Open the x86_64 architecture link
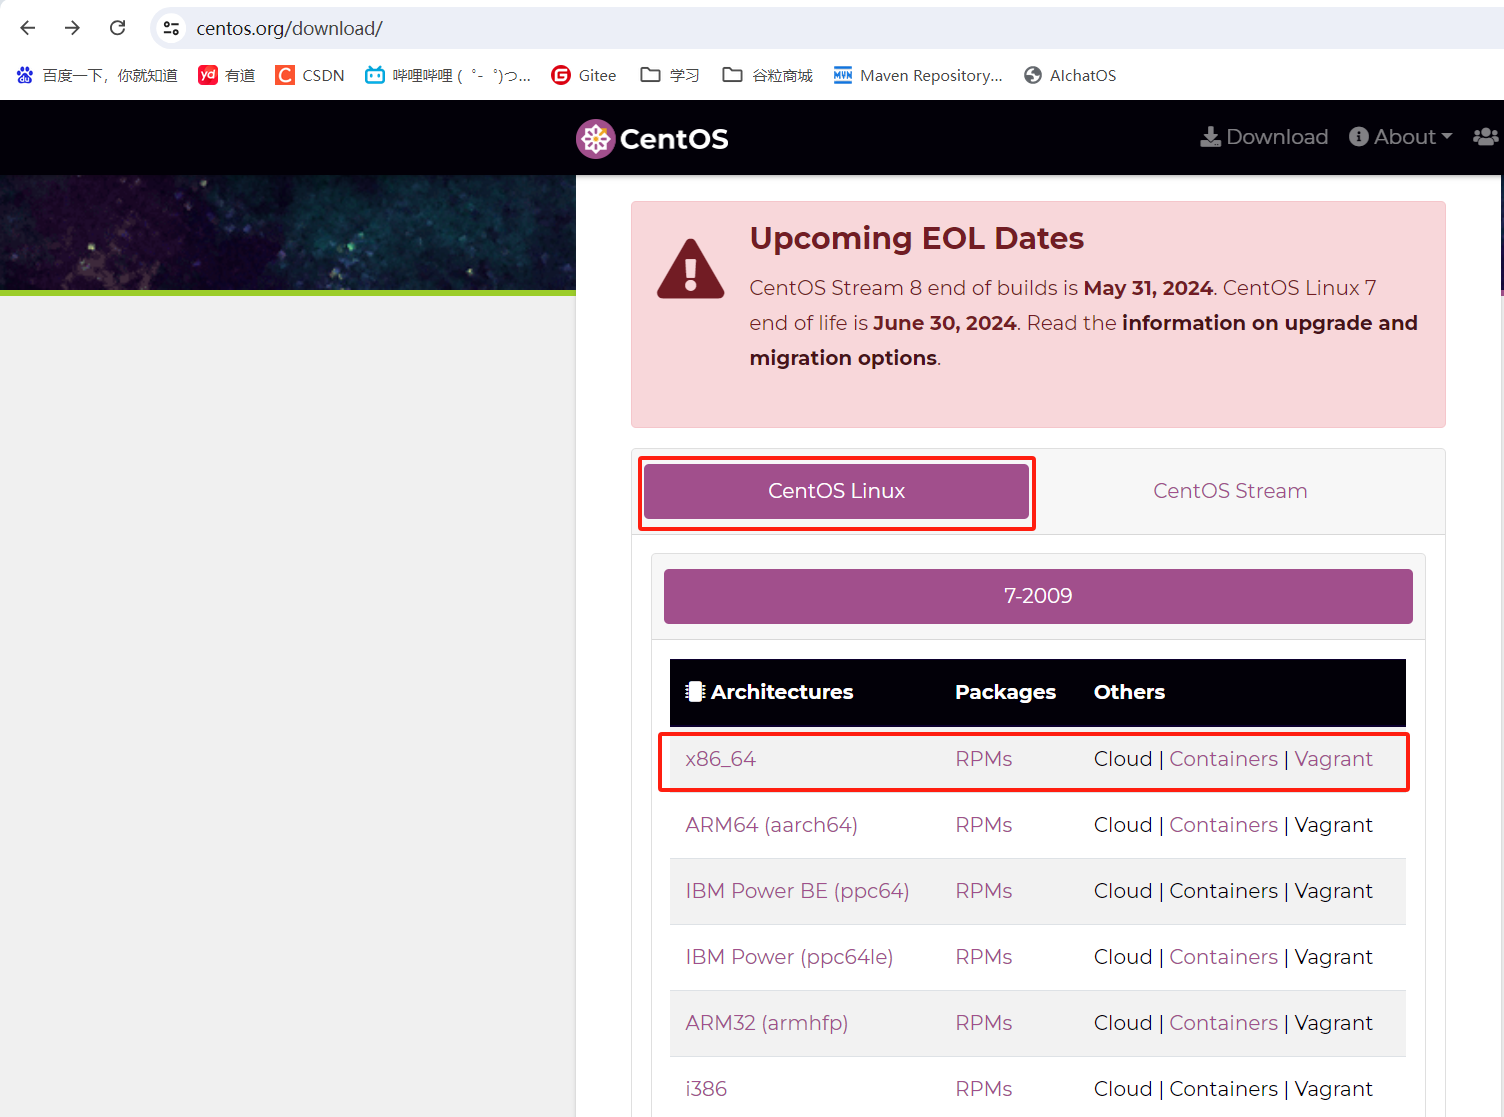Viewport: 1504px width, 1117px height. [720, 759]
